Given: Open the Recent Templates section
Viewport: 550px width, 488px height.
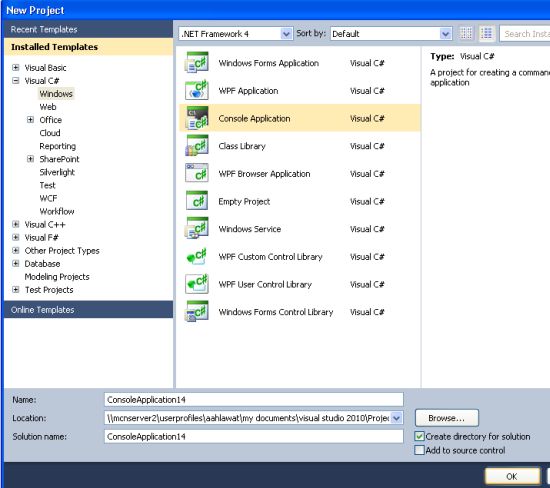Looking at the screenshot, I should pyautogui.click(x=88, y=29).
